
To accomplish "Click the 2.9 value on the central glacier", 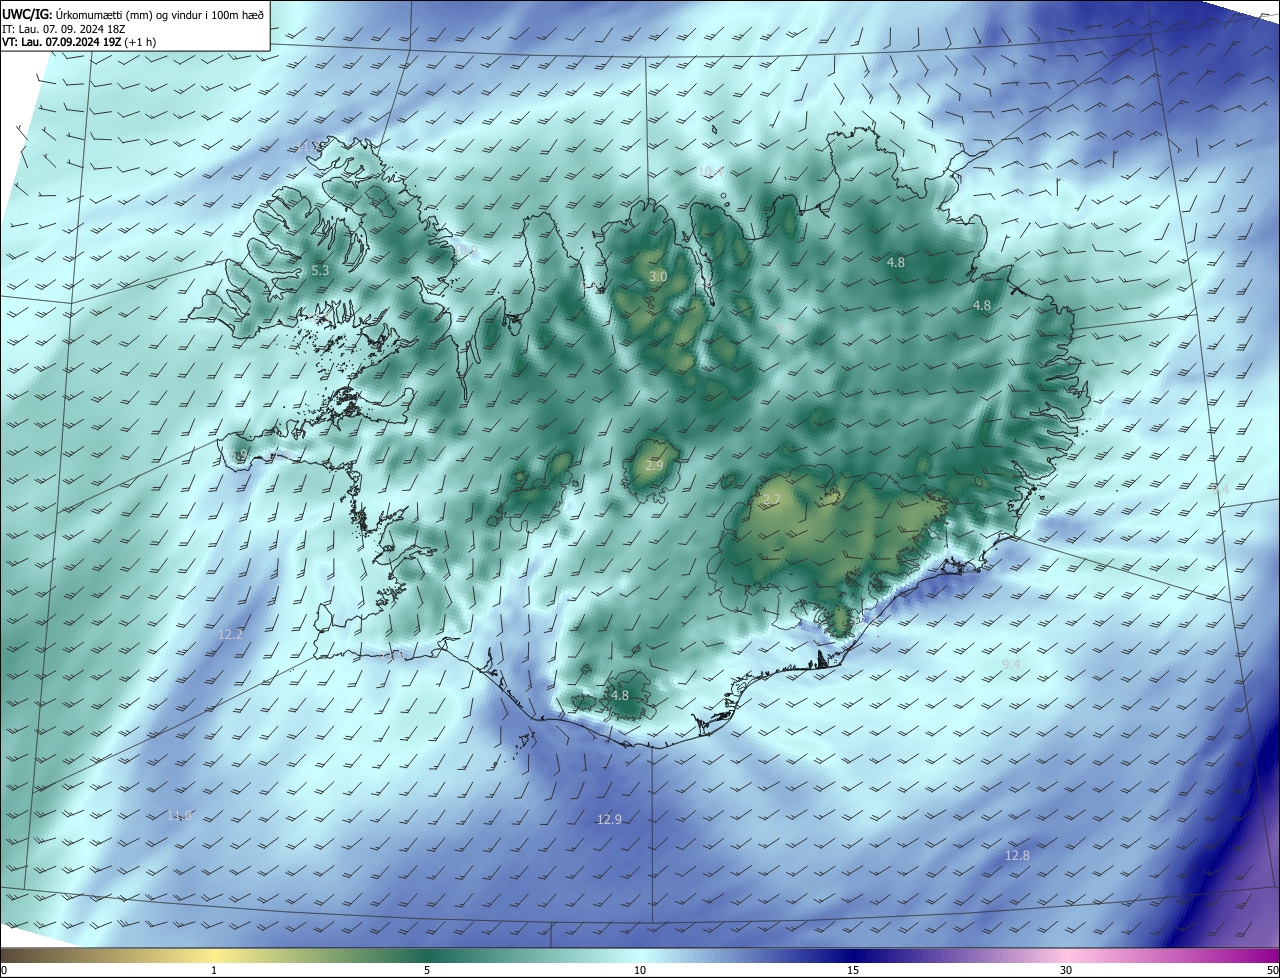I will tap(654, 466).
